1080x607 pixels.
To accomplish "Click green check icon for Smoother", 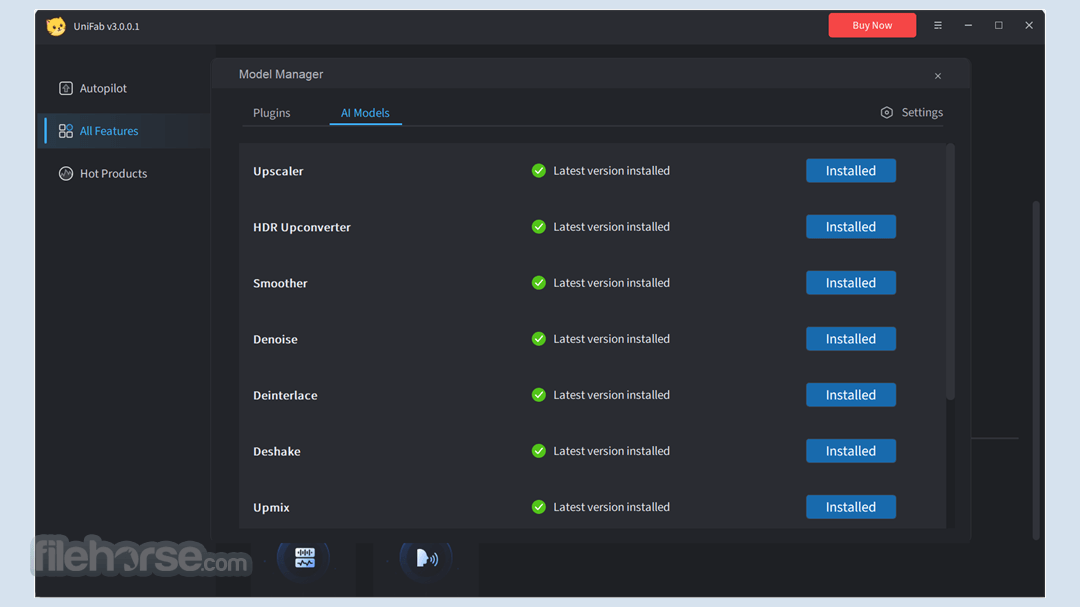I will [539, 282].
